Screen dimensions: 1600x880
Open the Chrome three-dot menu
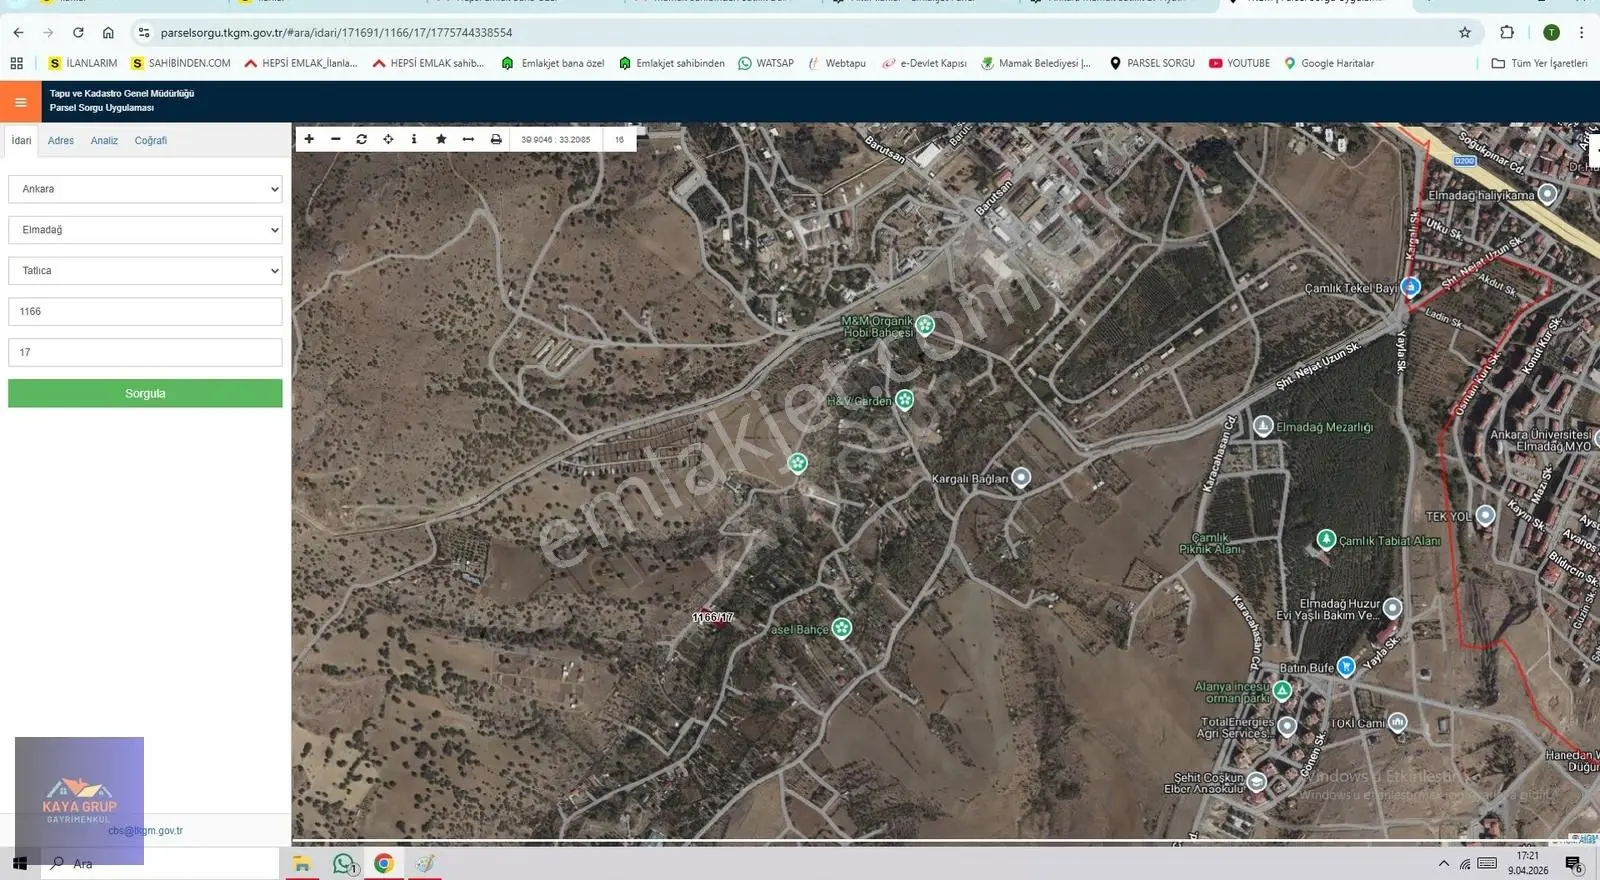pyautogui.click(x=1581, y=32)
